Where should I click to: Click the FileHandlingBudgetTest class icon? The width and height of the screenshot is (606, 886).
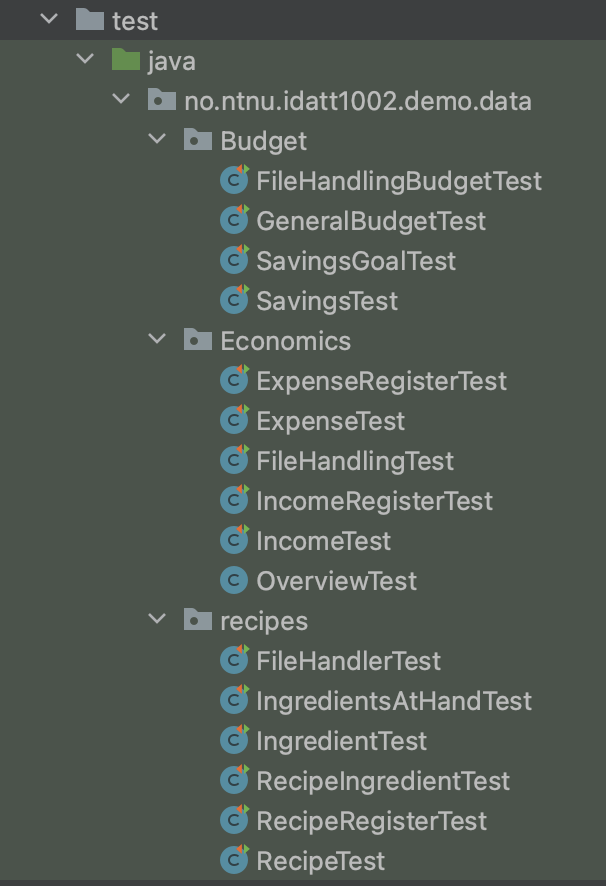click(x=234, y=180)
